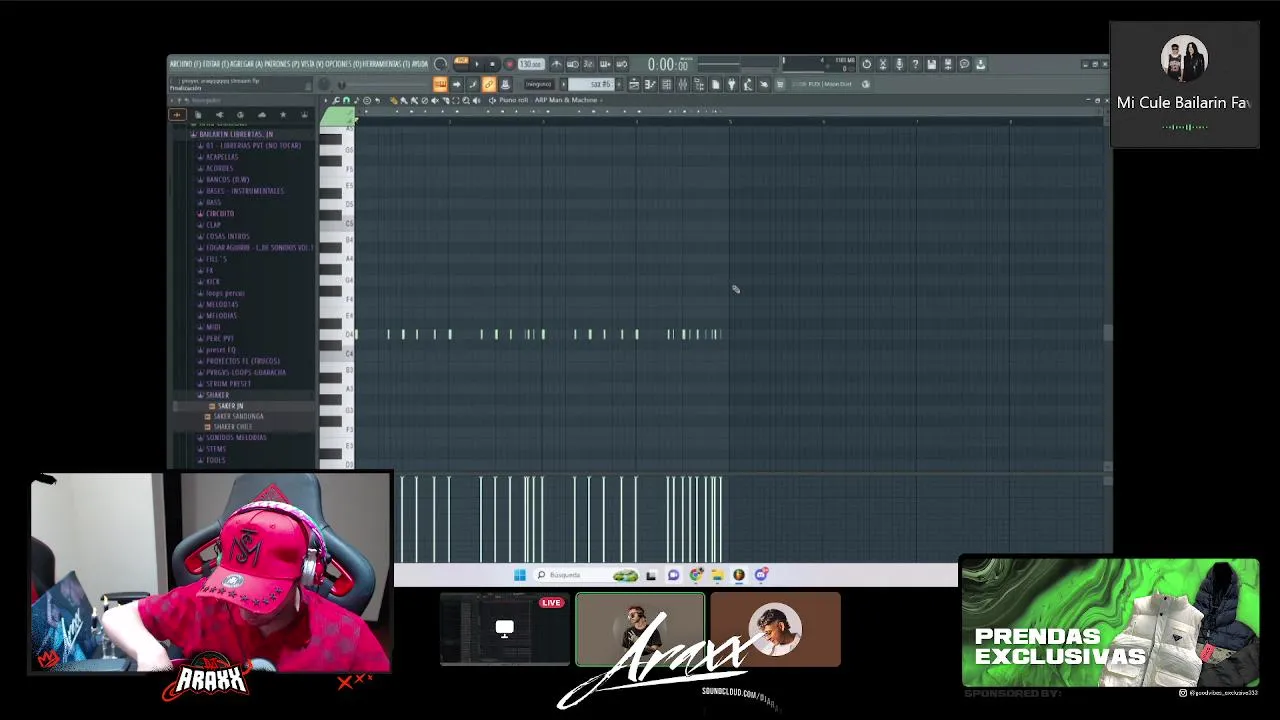Select SAKER SANDUNGA in browser

(238, 416)
